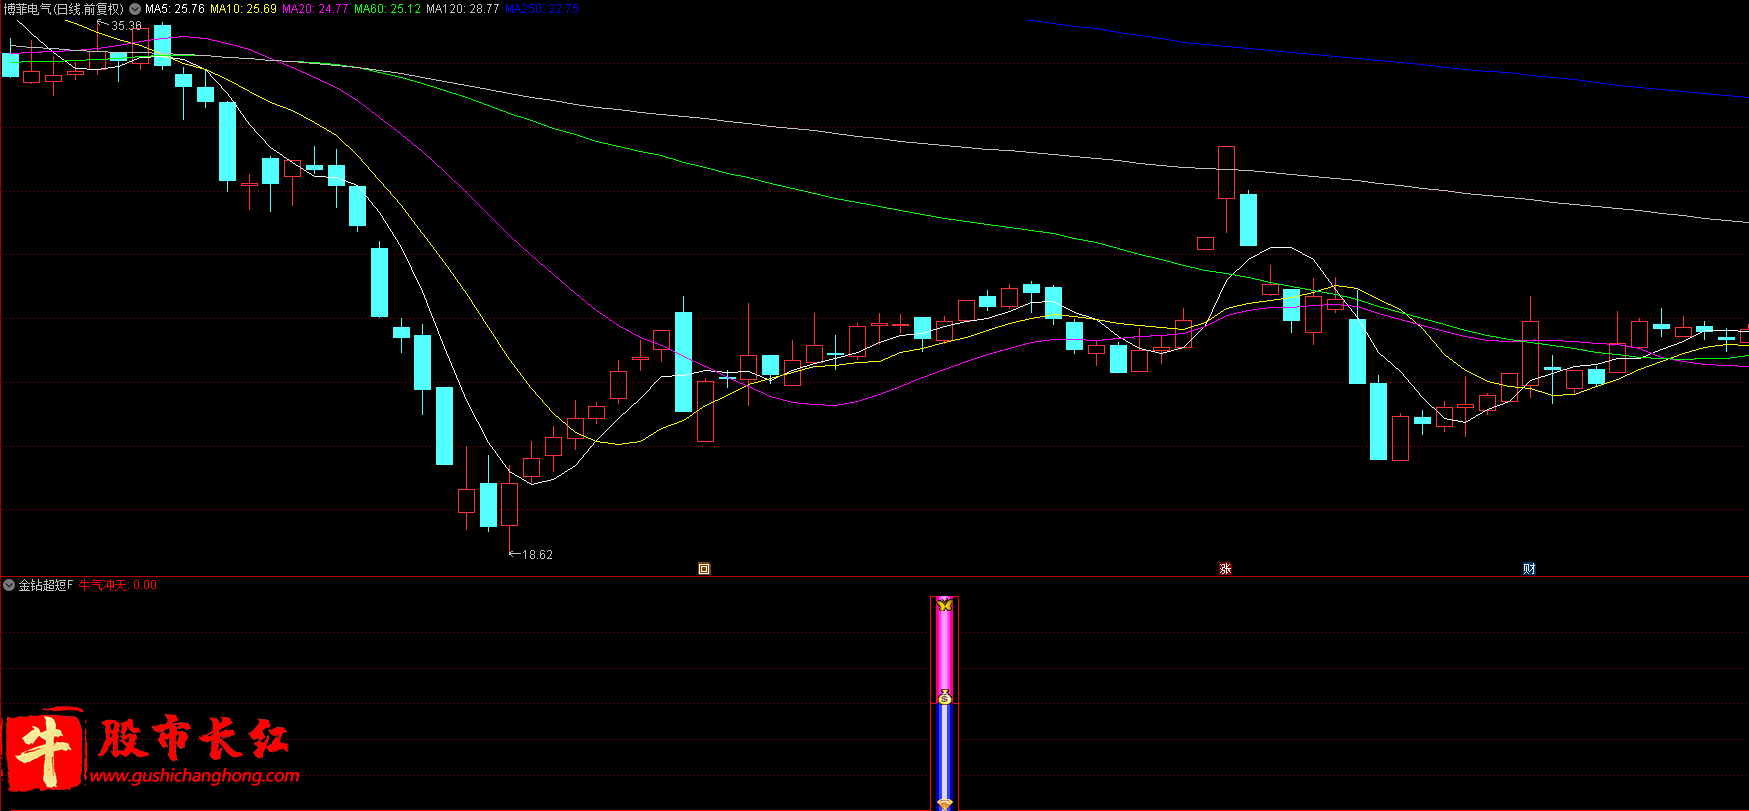Image resolution: width=1749 pixels, height=811 pixels.
Task: Click the orange diamond signal icon
Action: coord(944,804)
